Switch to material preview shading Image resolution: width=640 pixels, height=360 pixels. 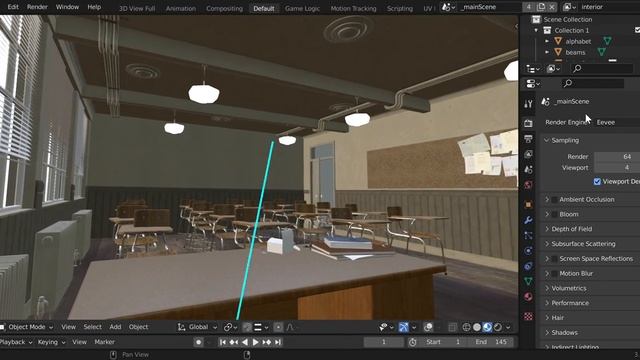487,327
